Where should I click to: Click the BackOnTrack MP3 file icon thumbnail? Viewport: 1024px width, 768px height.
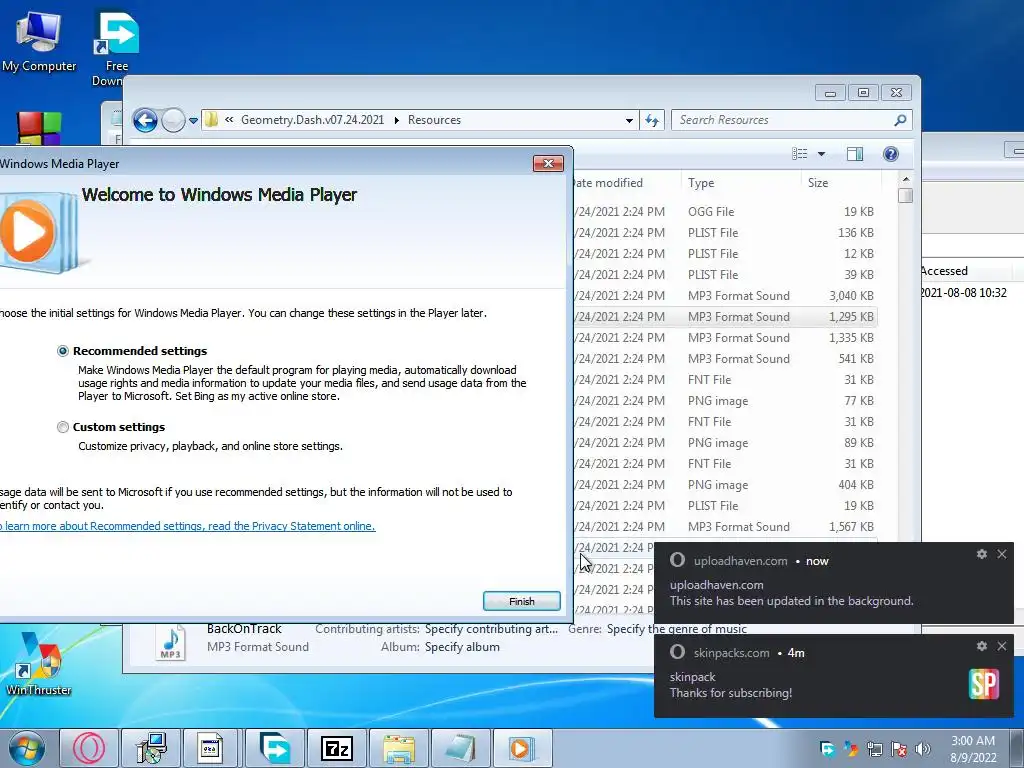(170, 643)
